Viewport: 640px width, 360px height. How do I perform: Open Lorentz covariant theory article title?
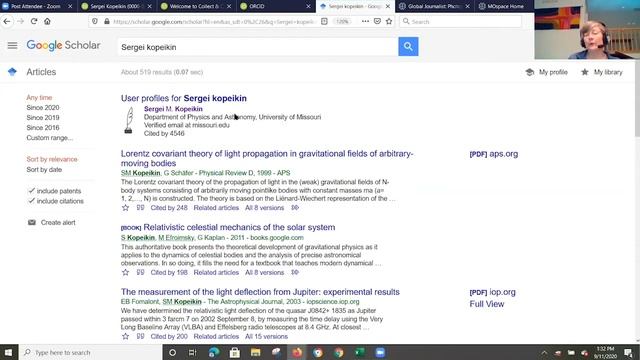[267, 158]
